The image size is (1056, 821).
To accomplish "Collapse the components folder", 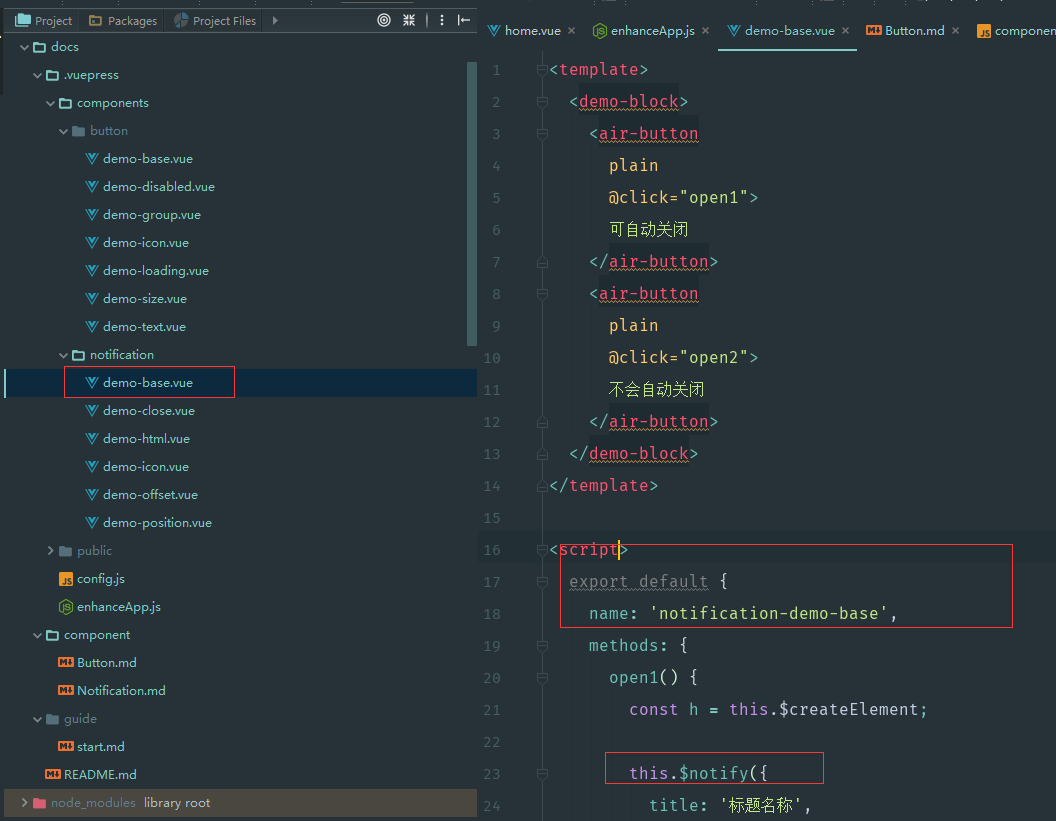I will click(x=51, y=103).
